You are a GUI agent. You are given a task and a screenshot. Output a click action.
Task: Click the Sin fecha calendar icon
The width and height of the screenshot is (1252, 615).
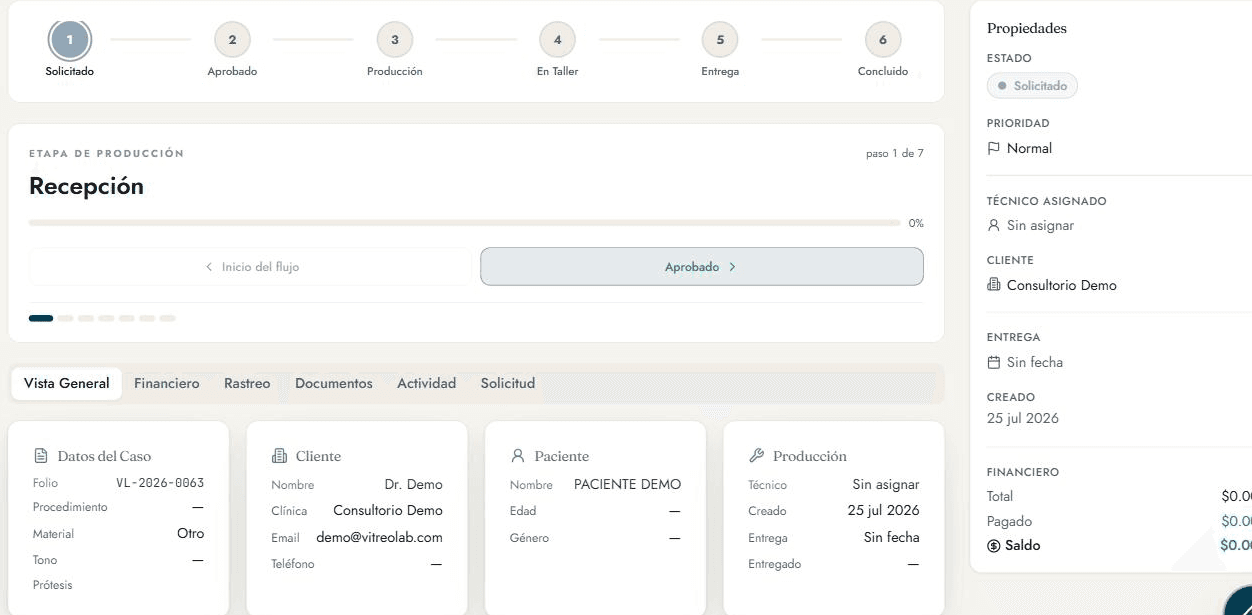click(994, 362)
